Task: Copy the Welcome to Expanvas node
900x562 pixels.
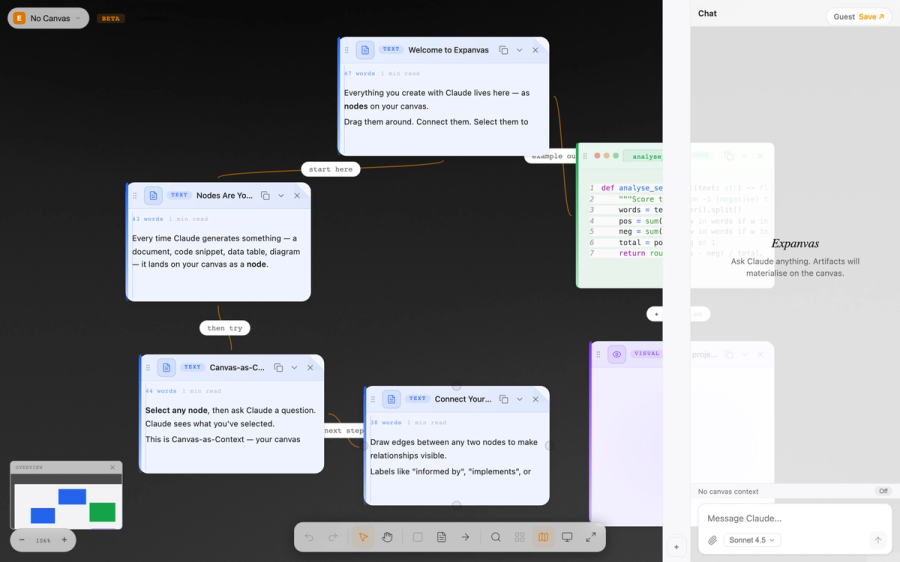Action: click(x=503, y=51)
